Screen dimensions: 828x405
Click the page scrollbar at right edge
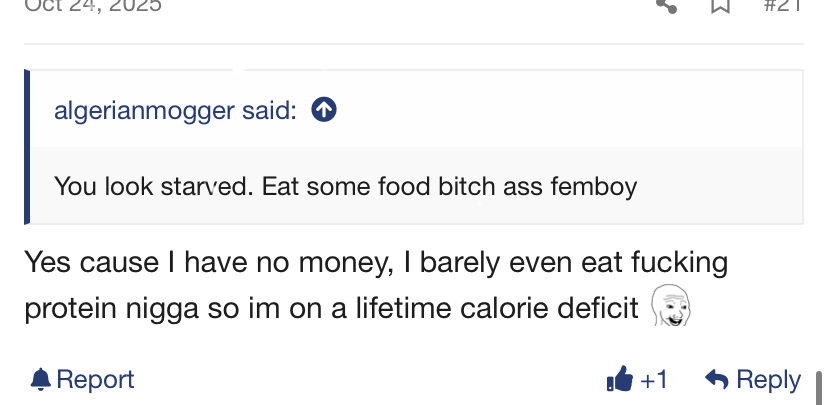coord(821,385)
